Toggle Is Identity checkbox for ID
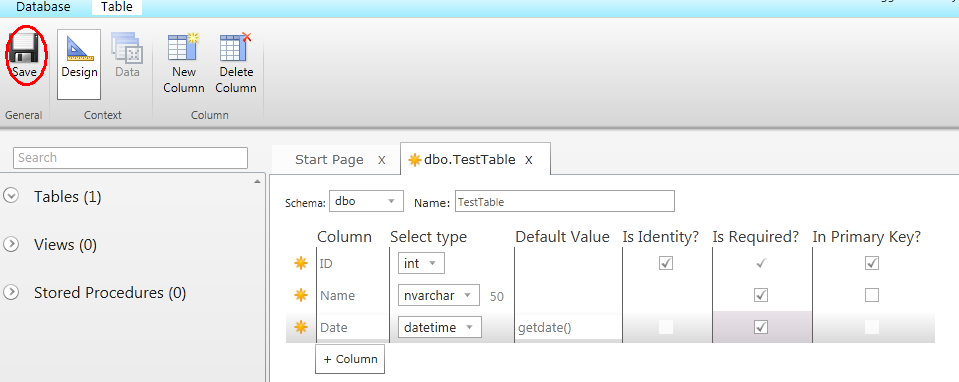This screenshot has width=959, height=382. [x=665, y=263]
